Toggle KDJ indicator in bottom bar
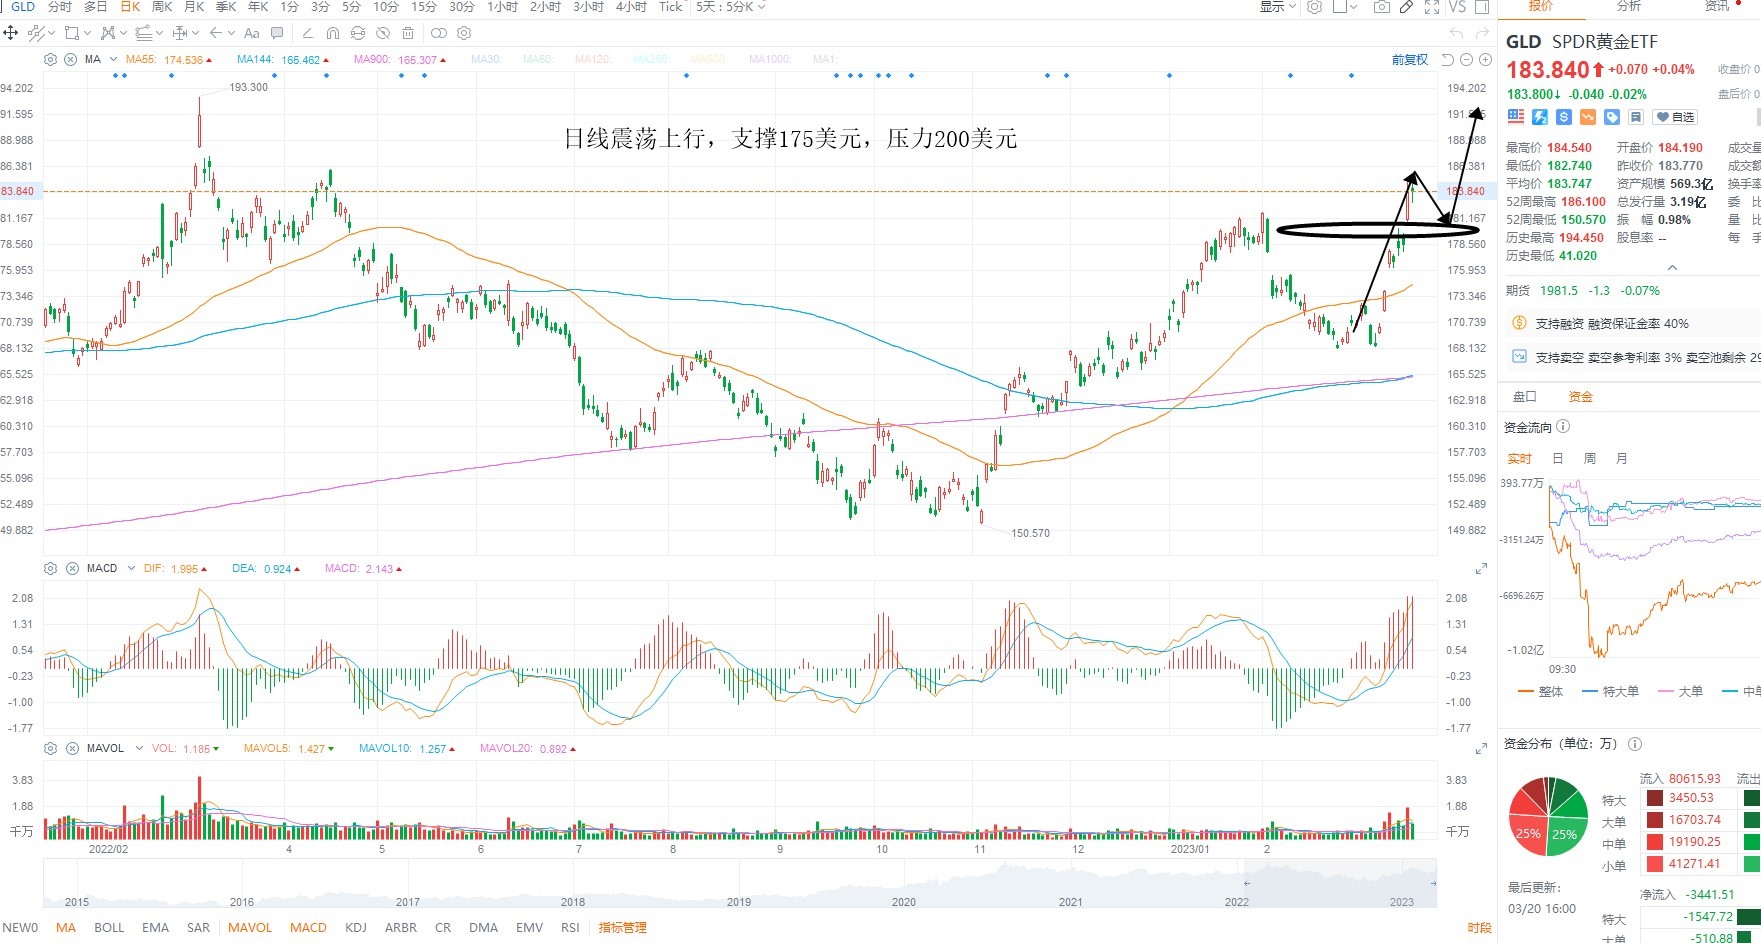 pyautogui.click(x=356, y=927)
